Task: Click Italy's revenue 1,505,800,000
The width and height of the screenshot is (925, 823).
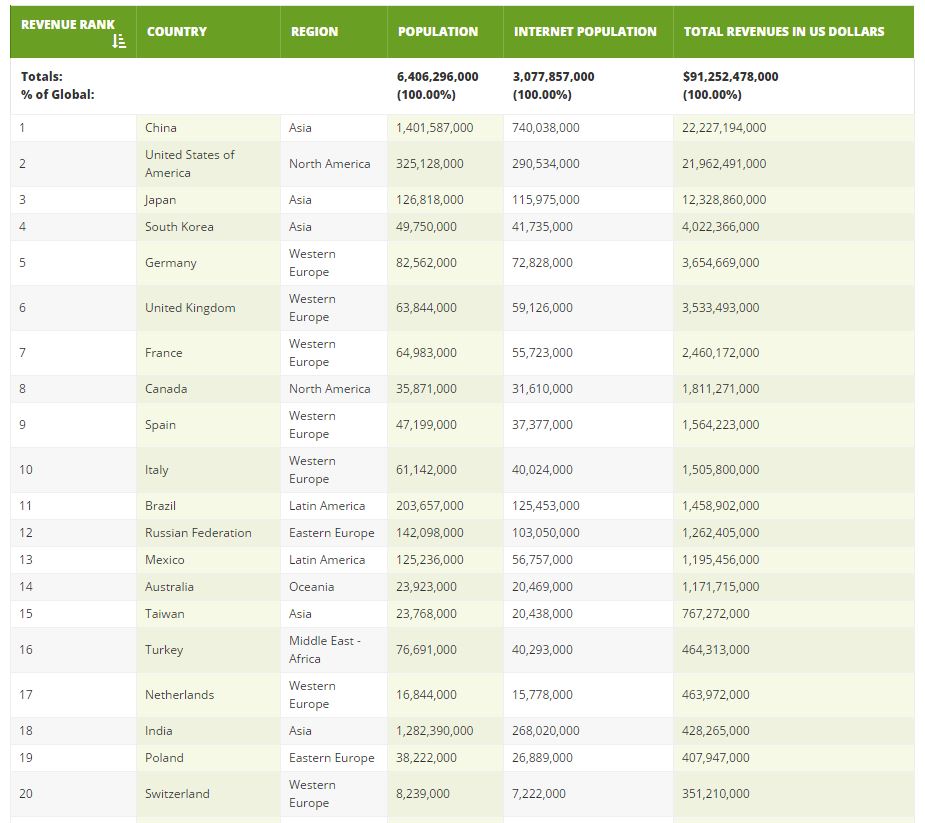Action: [720, 470]
